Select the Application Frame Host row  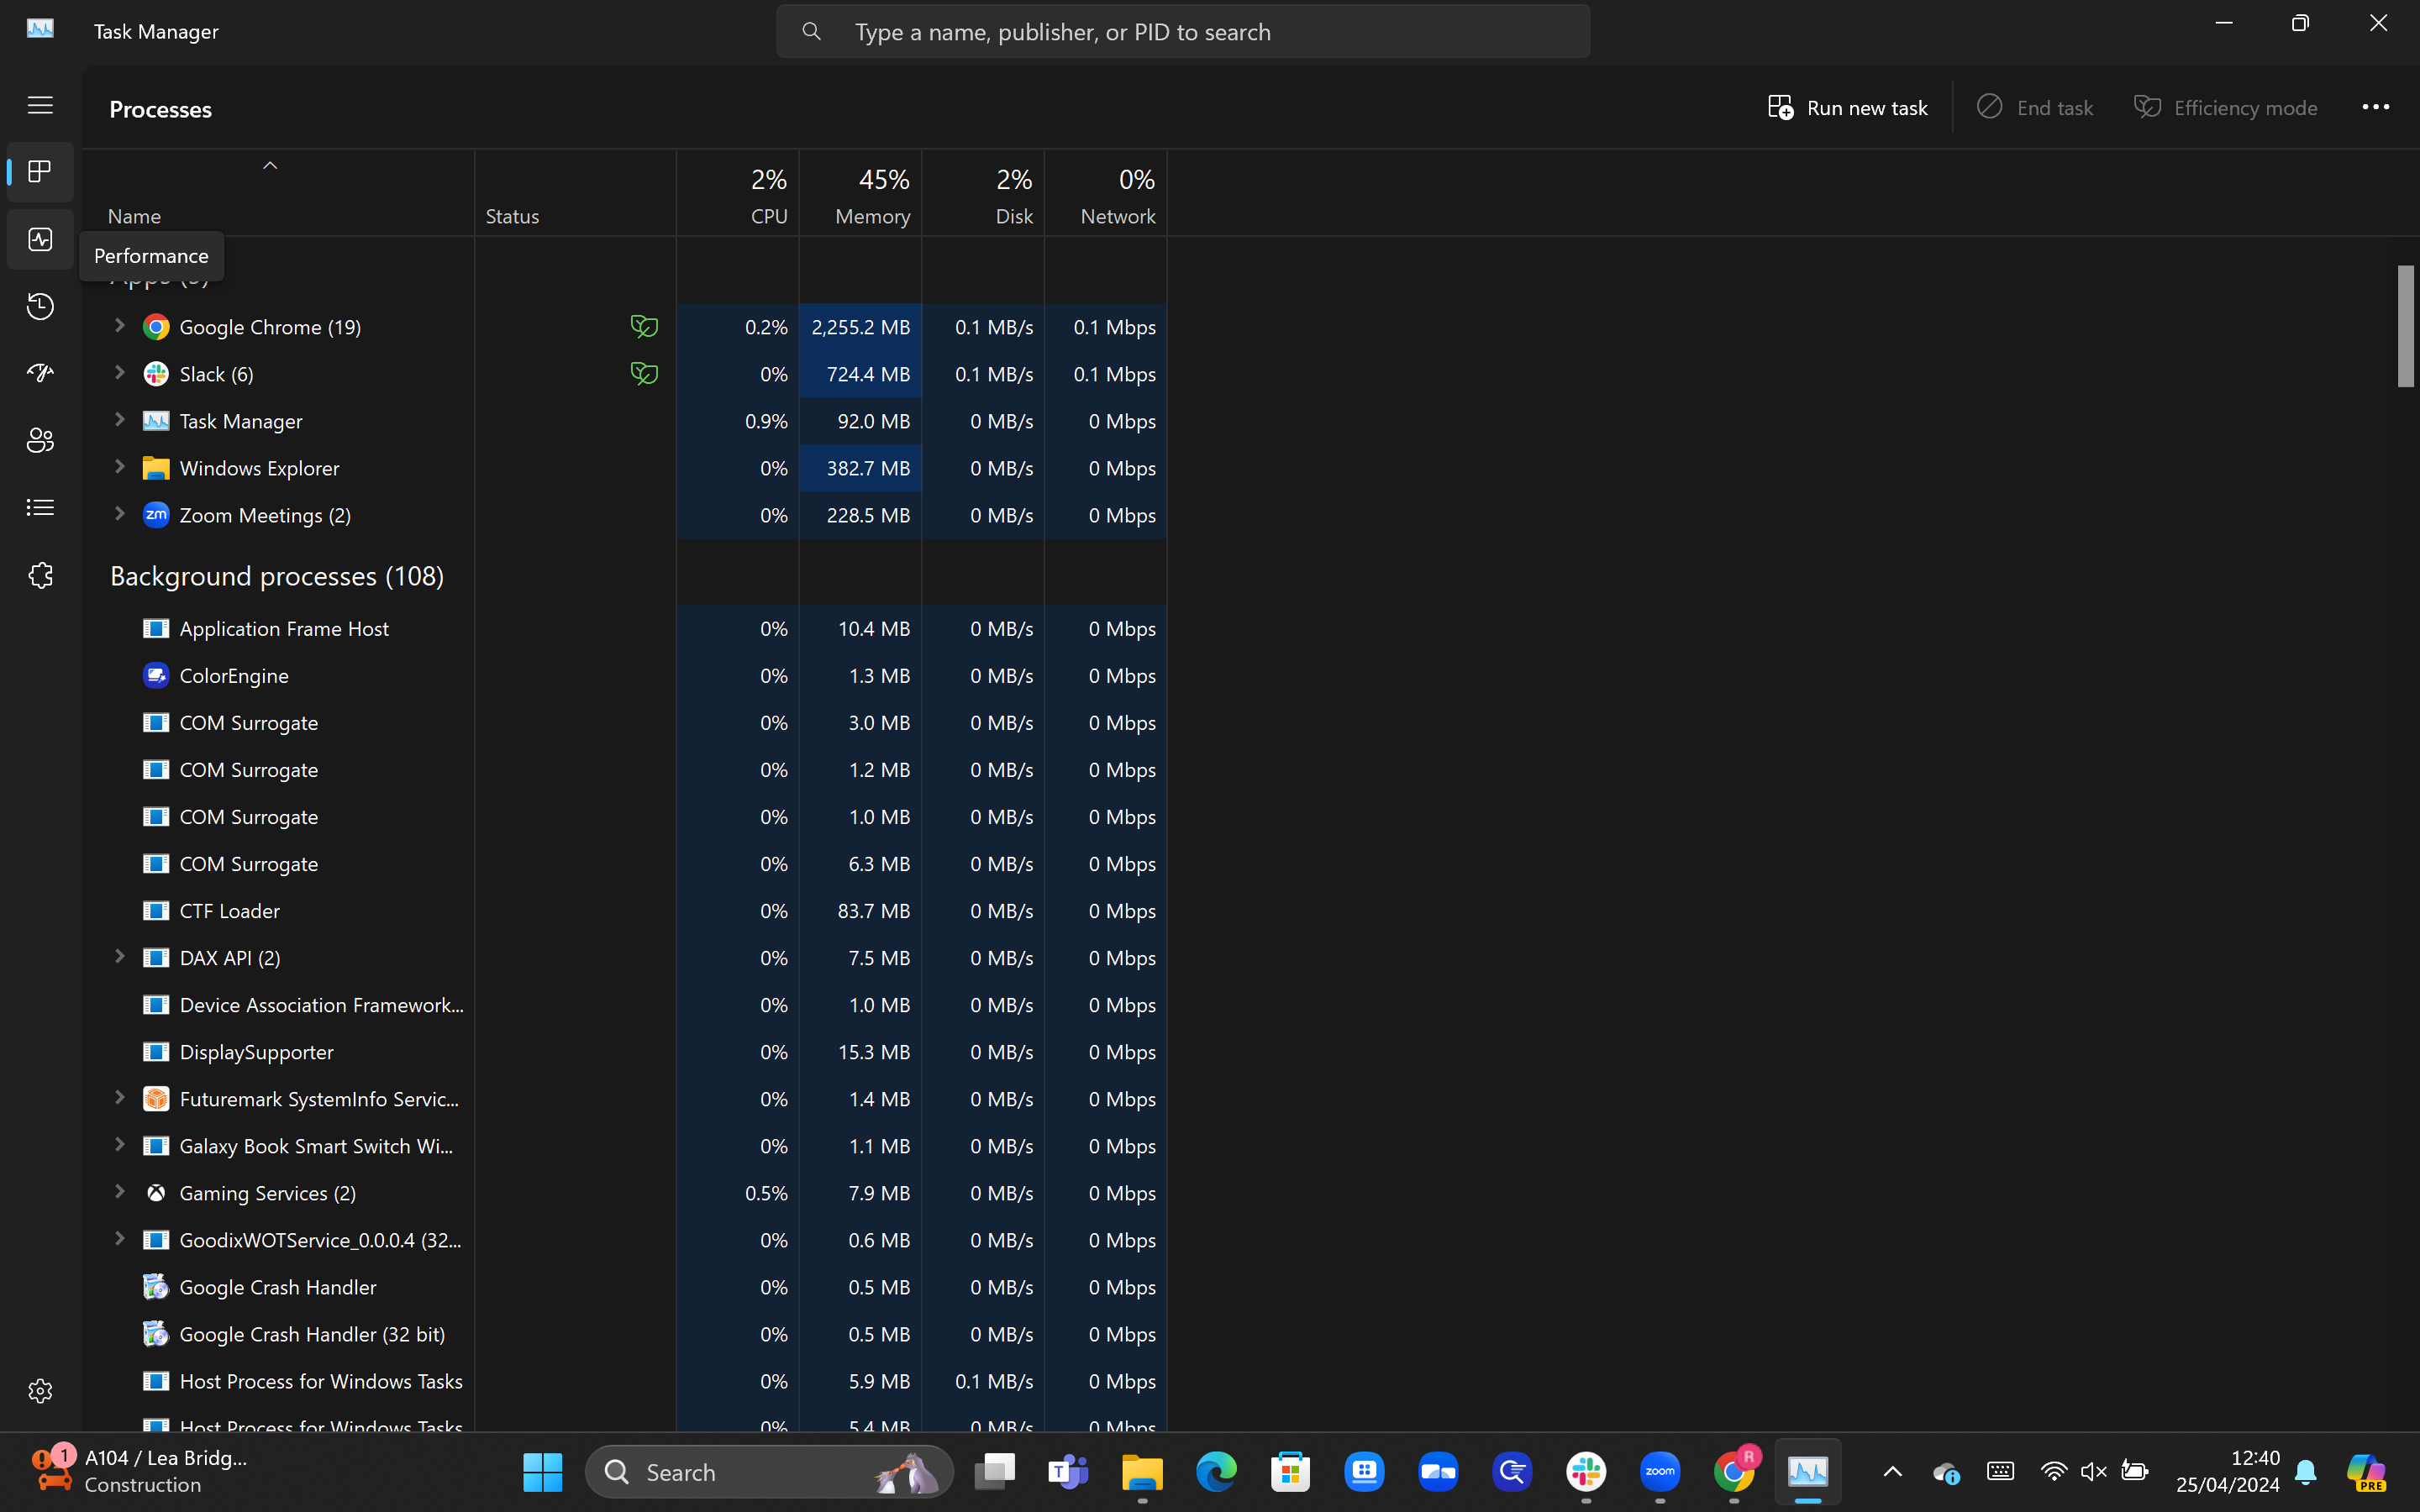tap(625, 629)
